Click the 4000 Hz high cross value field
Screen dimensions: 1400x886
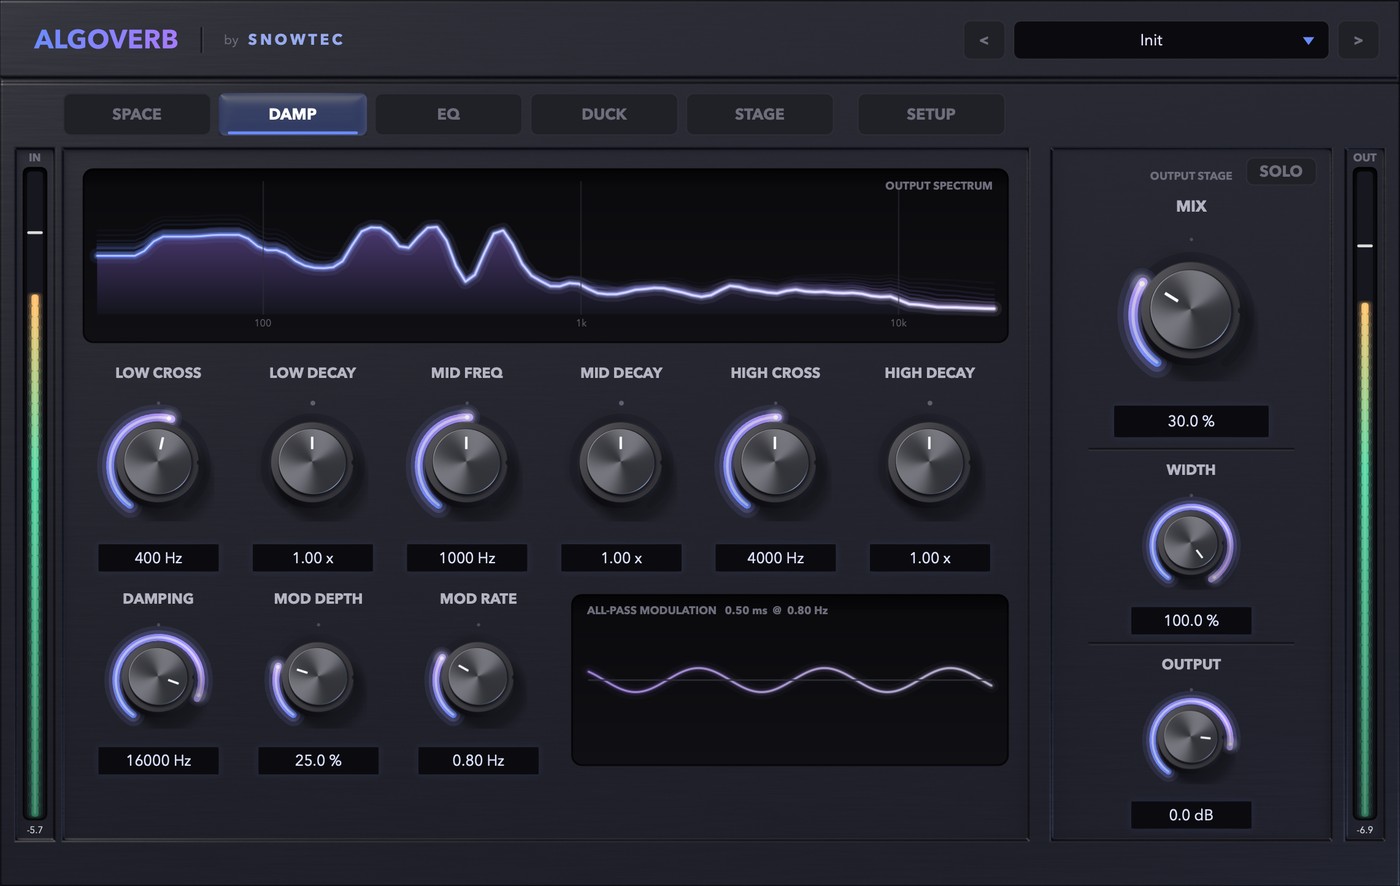(x=775, y=558)
